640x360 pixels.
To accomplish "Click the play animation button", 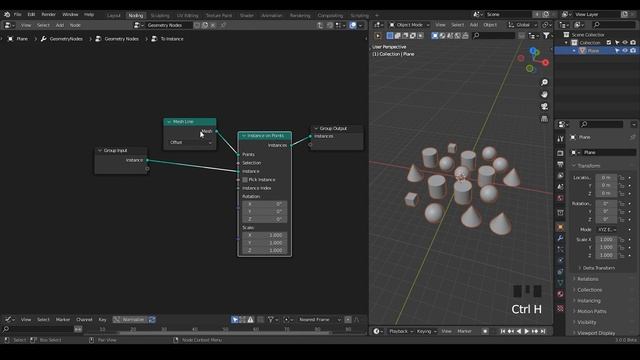I will click(527, 331).
